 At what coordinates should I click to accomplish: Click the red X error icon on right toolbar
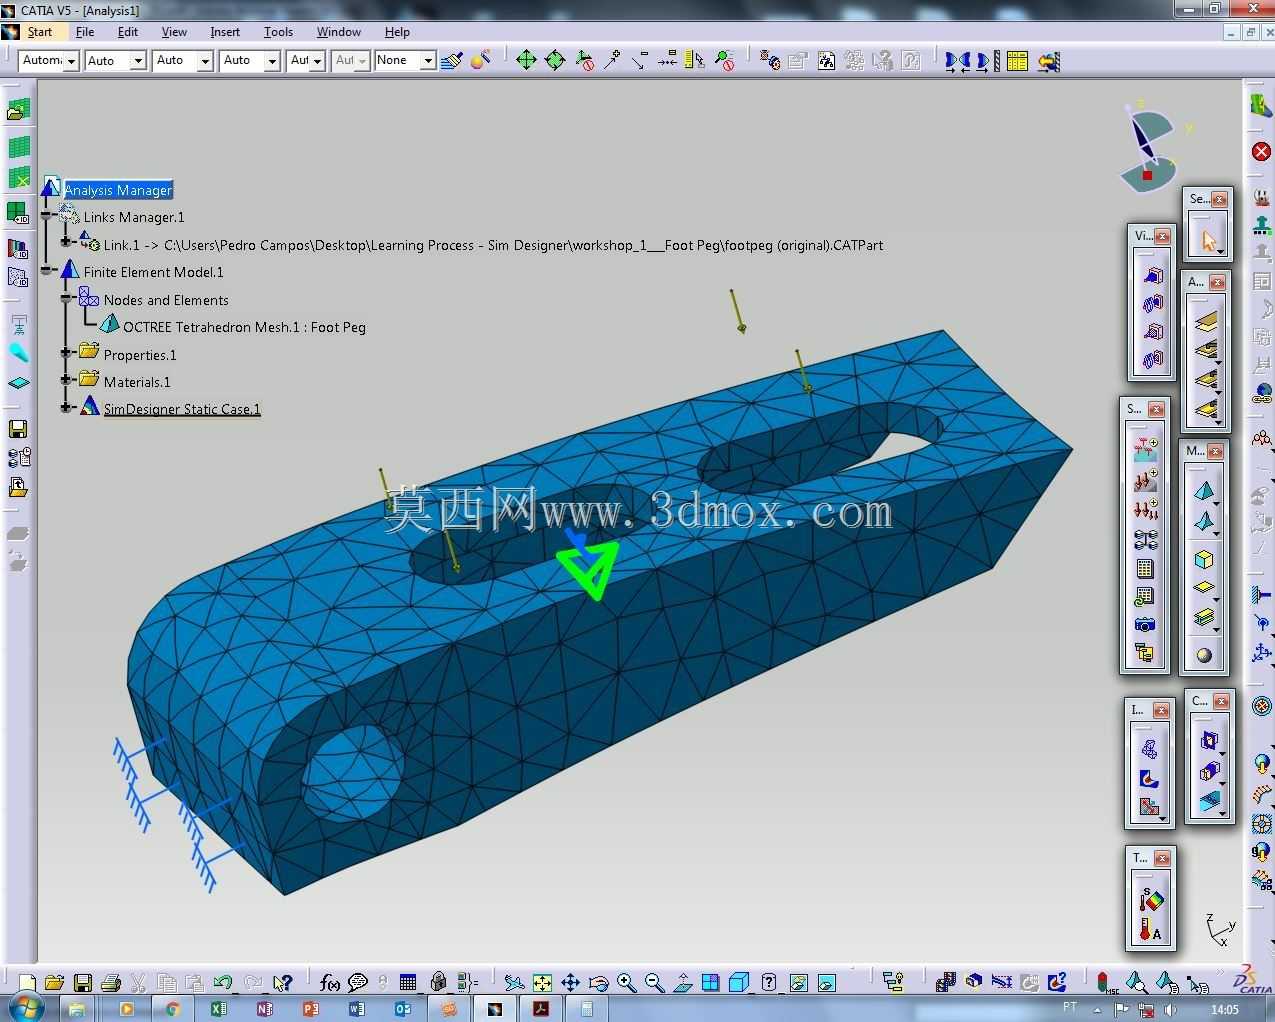(x=1261, y=152)
